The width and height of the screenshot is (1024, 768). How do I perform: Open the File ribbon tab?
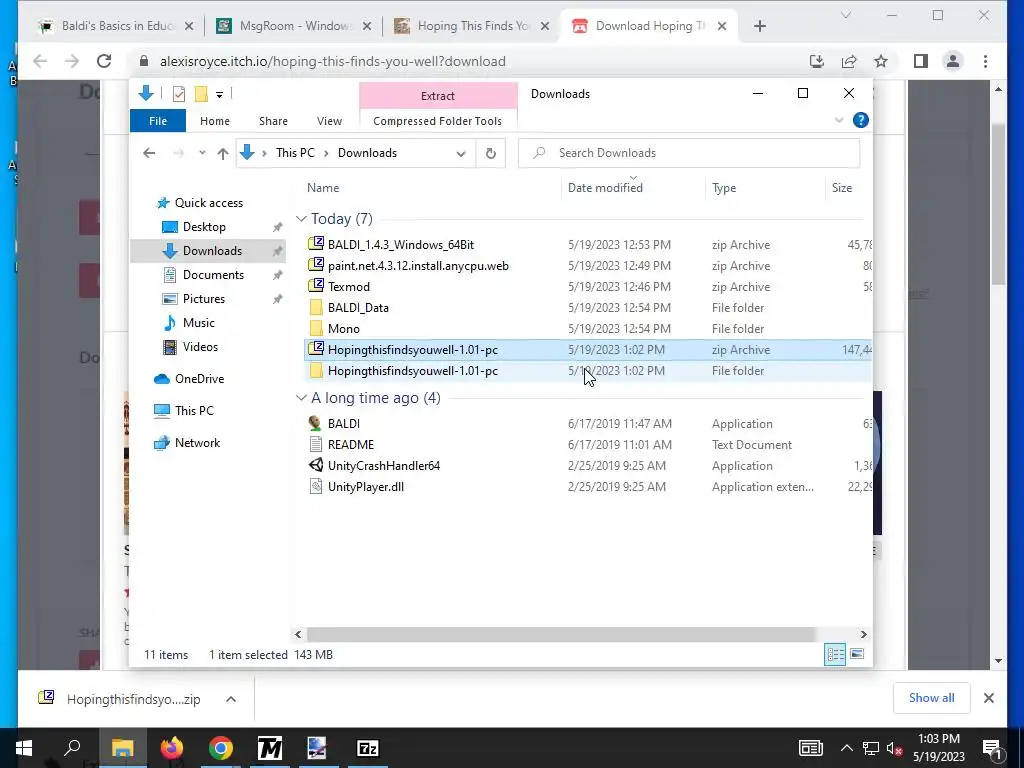point(158,121)
